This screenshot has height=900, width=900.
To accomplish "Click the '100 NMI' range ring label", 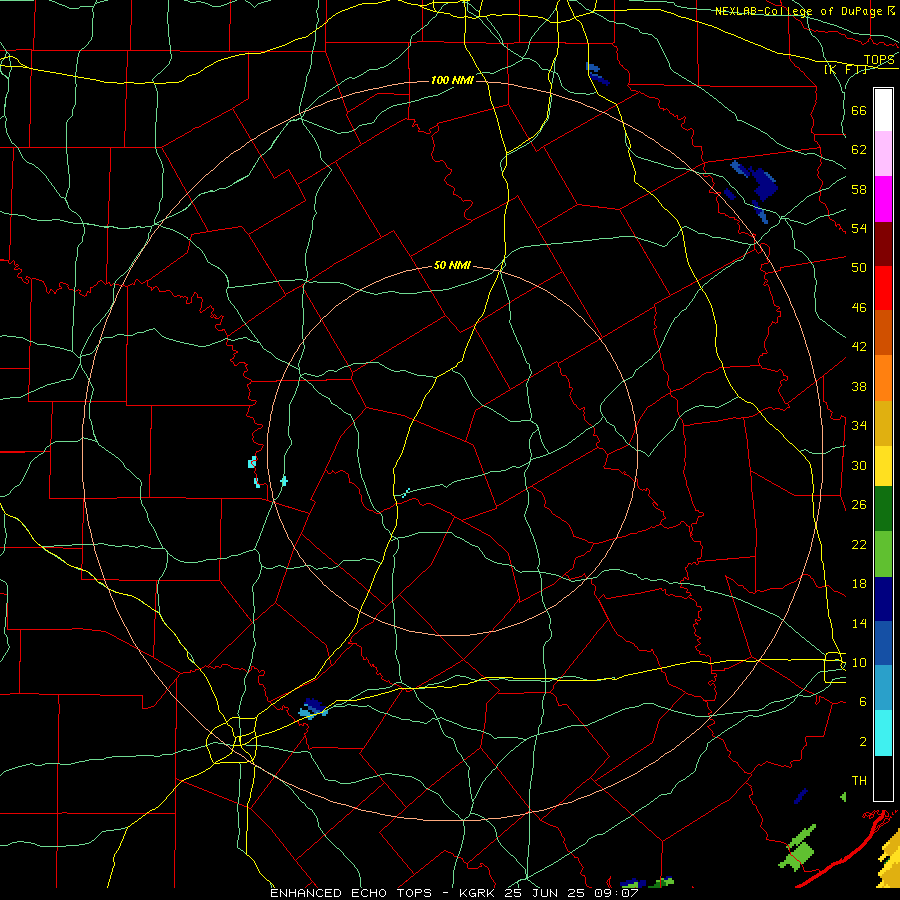I will (452, 80).
